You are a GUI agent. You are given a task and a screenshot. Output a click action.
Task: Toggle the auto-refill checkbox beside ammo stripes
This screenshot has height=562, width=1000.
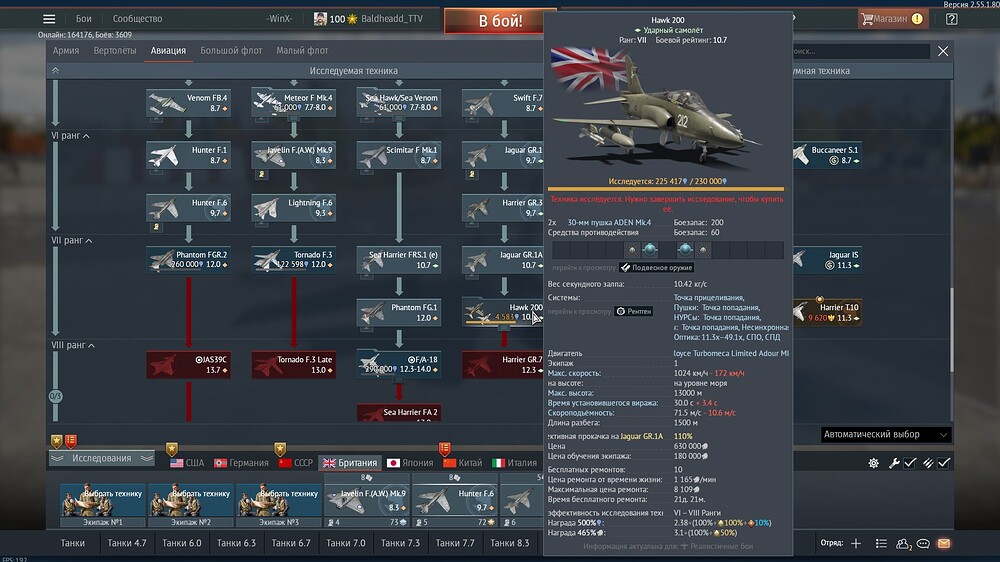[x=944, y=463]
